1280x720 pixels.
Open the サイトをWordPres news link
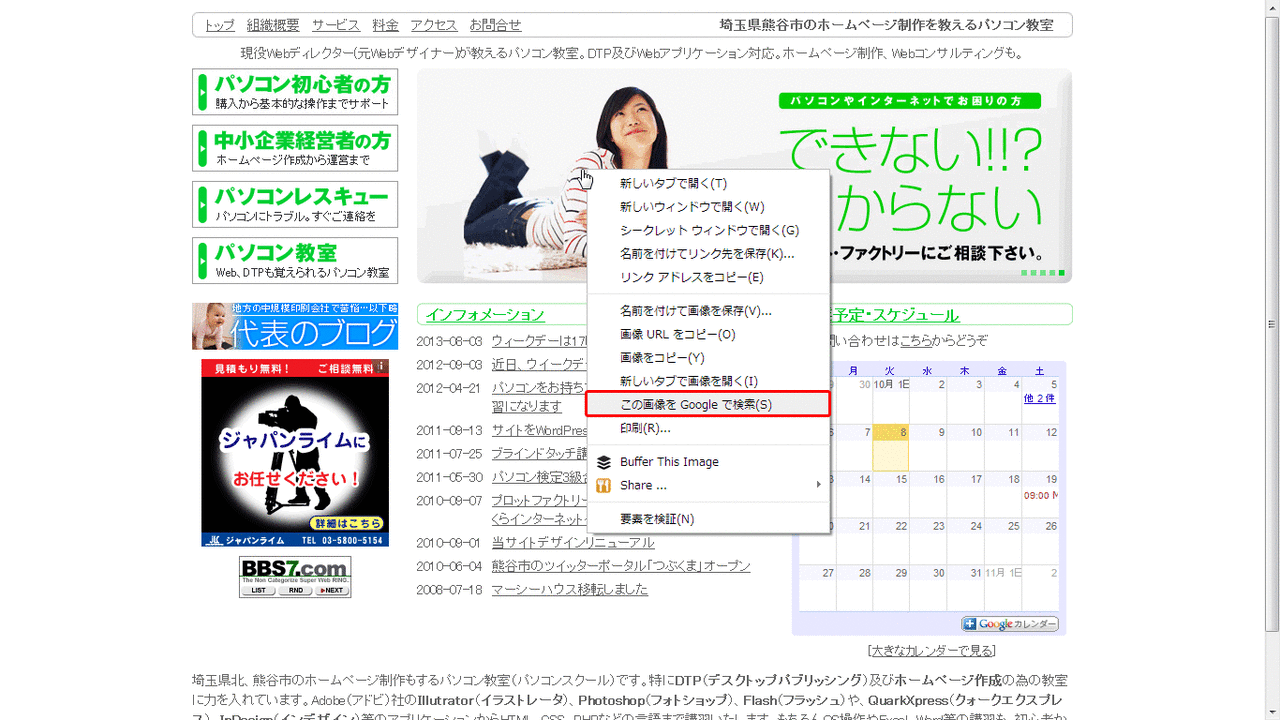coord(539,431)
